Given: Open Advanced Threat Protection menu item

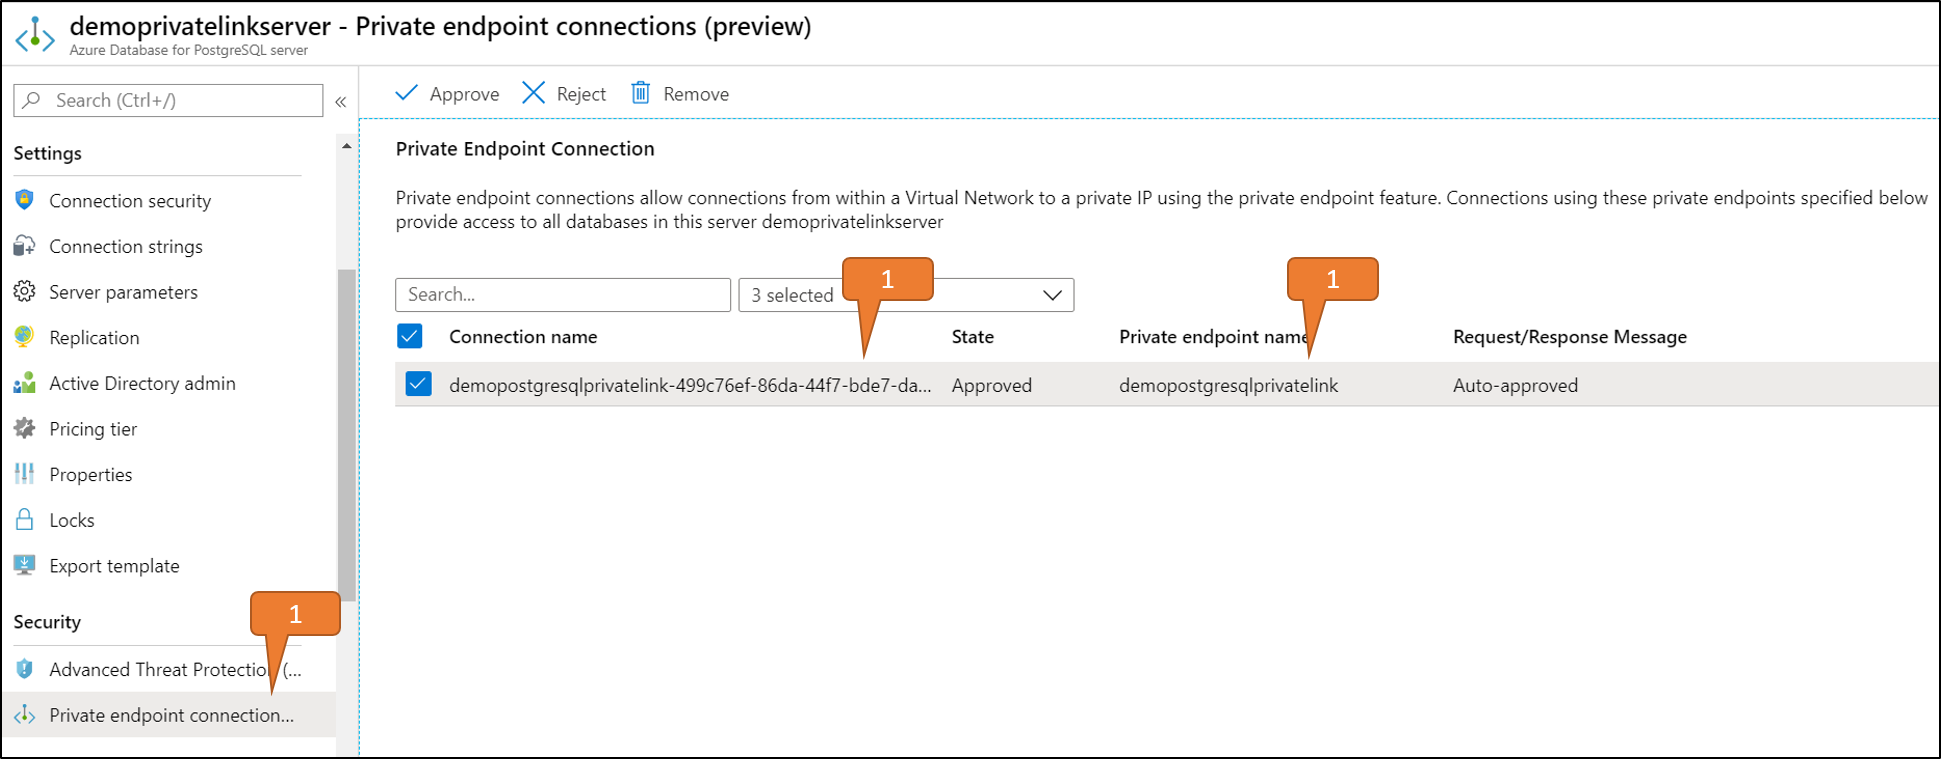Looking at the screenshot, I should [175, 670].
